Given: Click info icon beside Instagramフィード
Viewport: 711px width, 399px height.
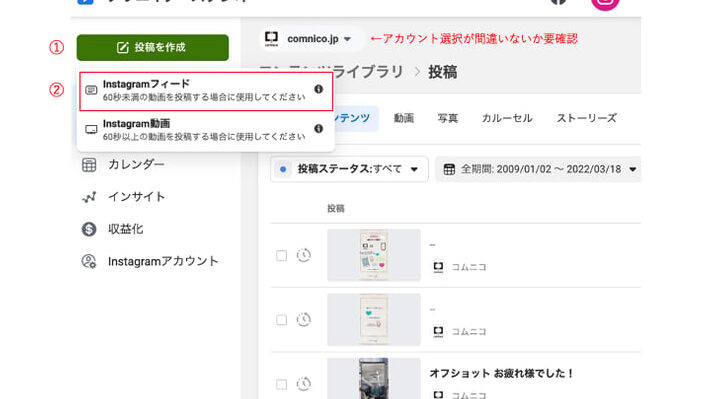Looking at the screenshot, I should [319, 89].
